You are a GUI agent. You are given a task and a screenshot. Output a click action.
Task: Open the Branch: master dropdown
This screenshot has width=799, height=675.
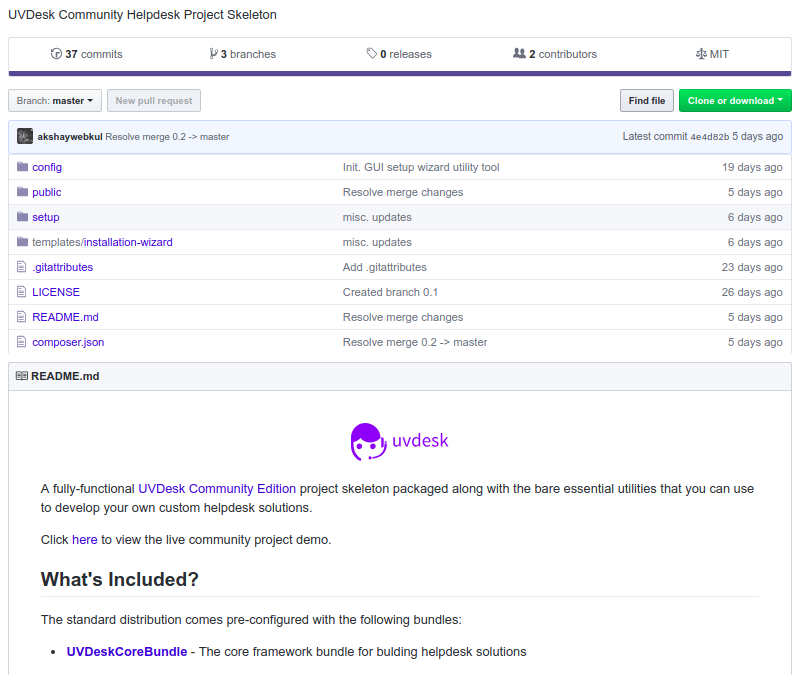(x=55, y=100)
